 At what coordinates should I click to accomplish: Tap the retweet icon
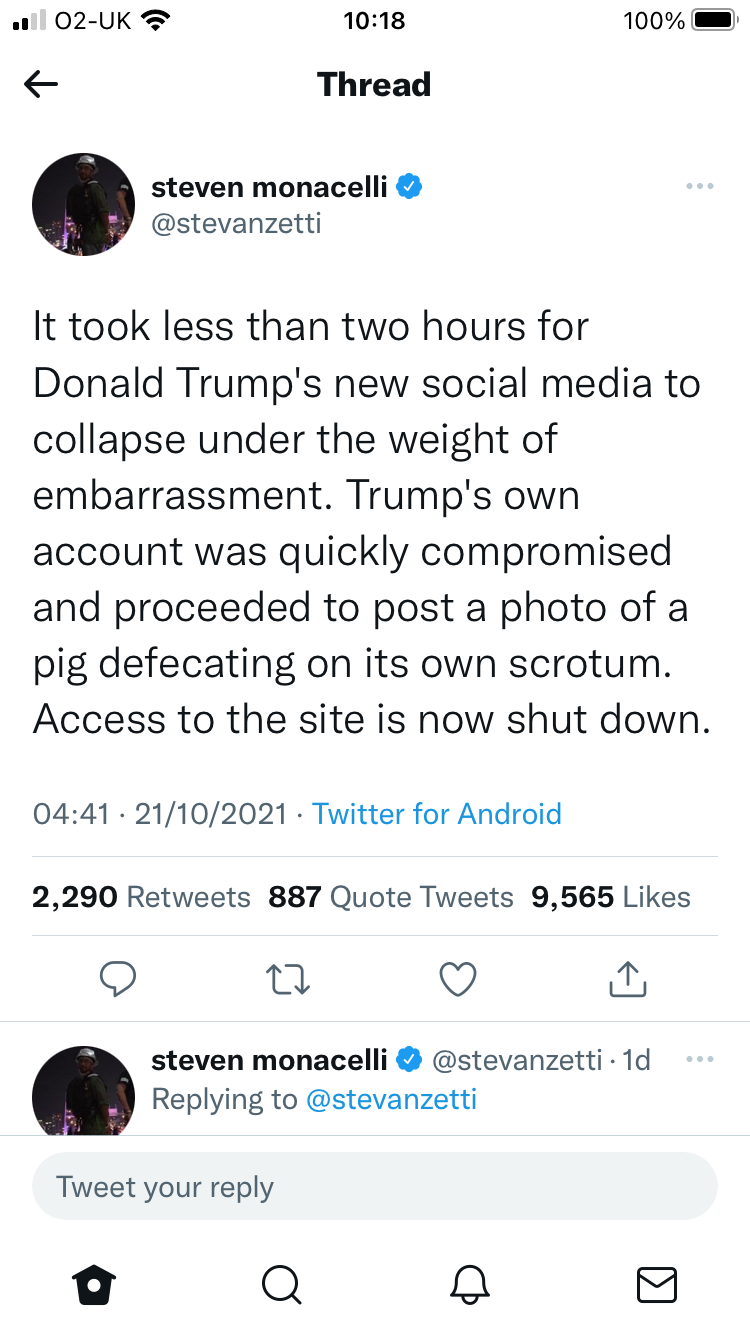pos(288,978)
